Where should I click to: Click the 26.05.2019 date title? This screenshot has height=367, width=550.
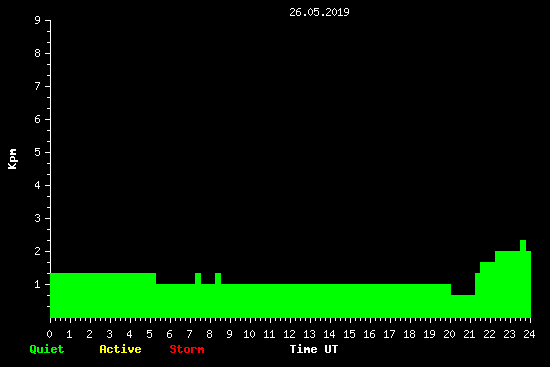coord(319,12)
